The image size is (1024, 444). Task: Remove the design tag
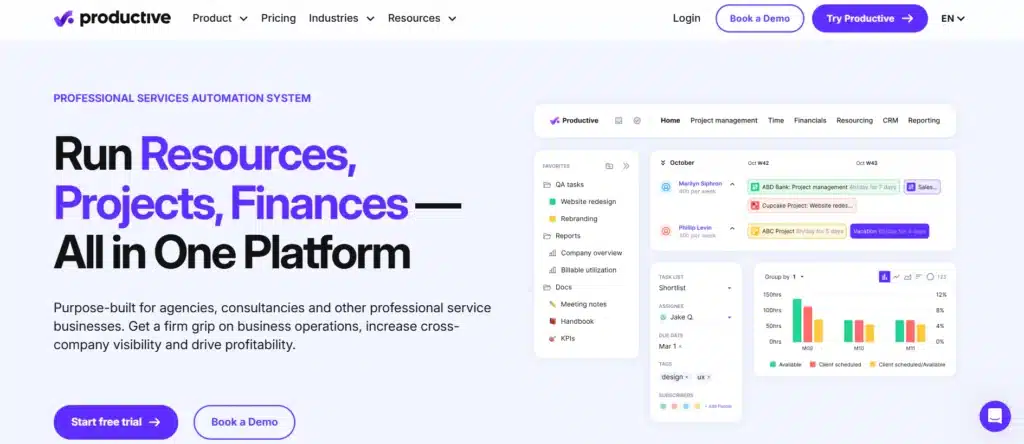pos(686,377)
